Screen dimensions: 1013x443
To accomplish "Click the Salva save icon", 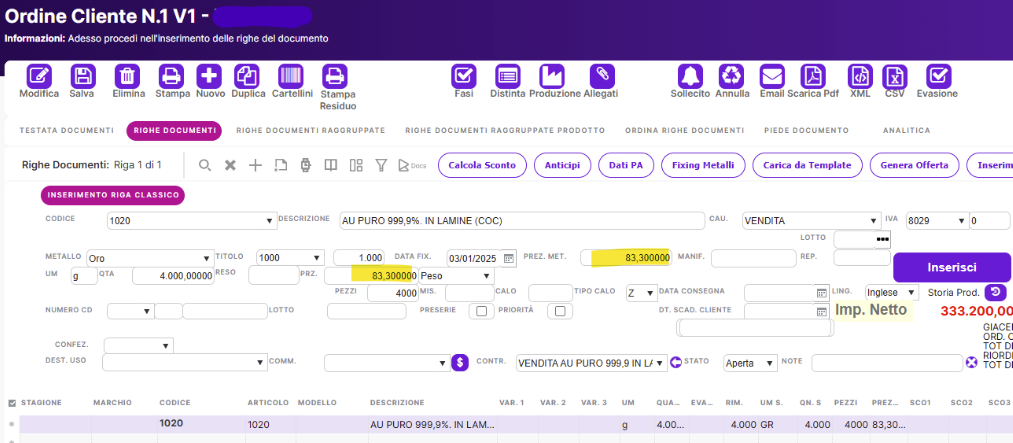I will pos(82,76).
